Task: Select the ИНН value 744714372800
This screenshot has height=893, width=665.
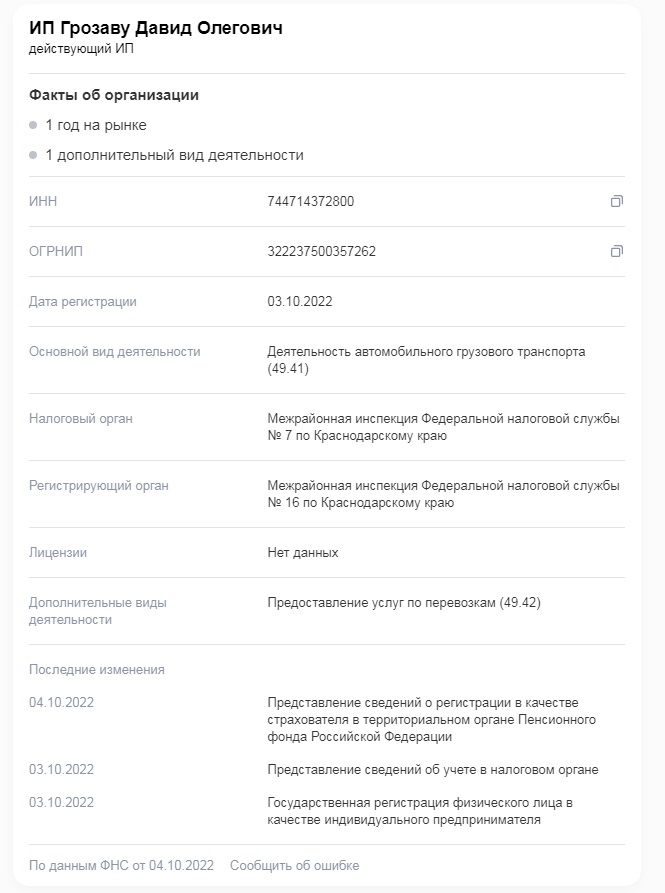Action: click(x=311, y=201)
